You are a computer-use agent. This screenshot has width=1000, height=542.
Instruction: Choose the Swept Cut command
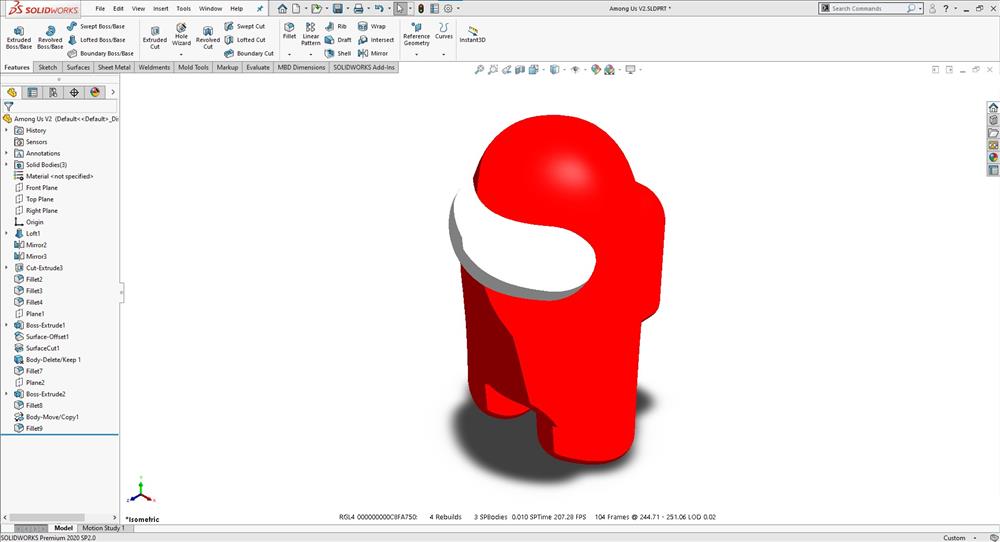245,26
